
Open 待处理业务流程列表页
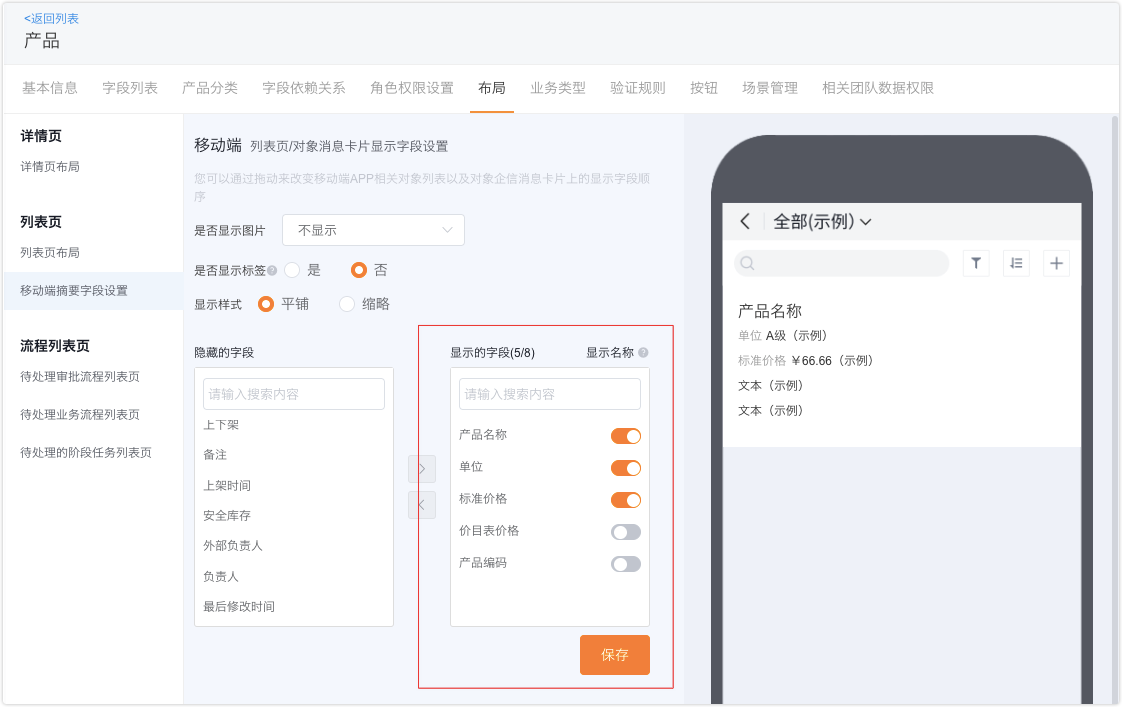coord(79,414)
